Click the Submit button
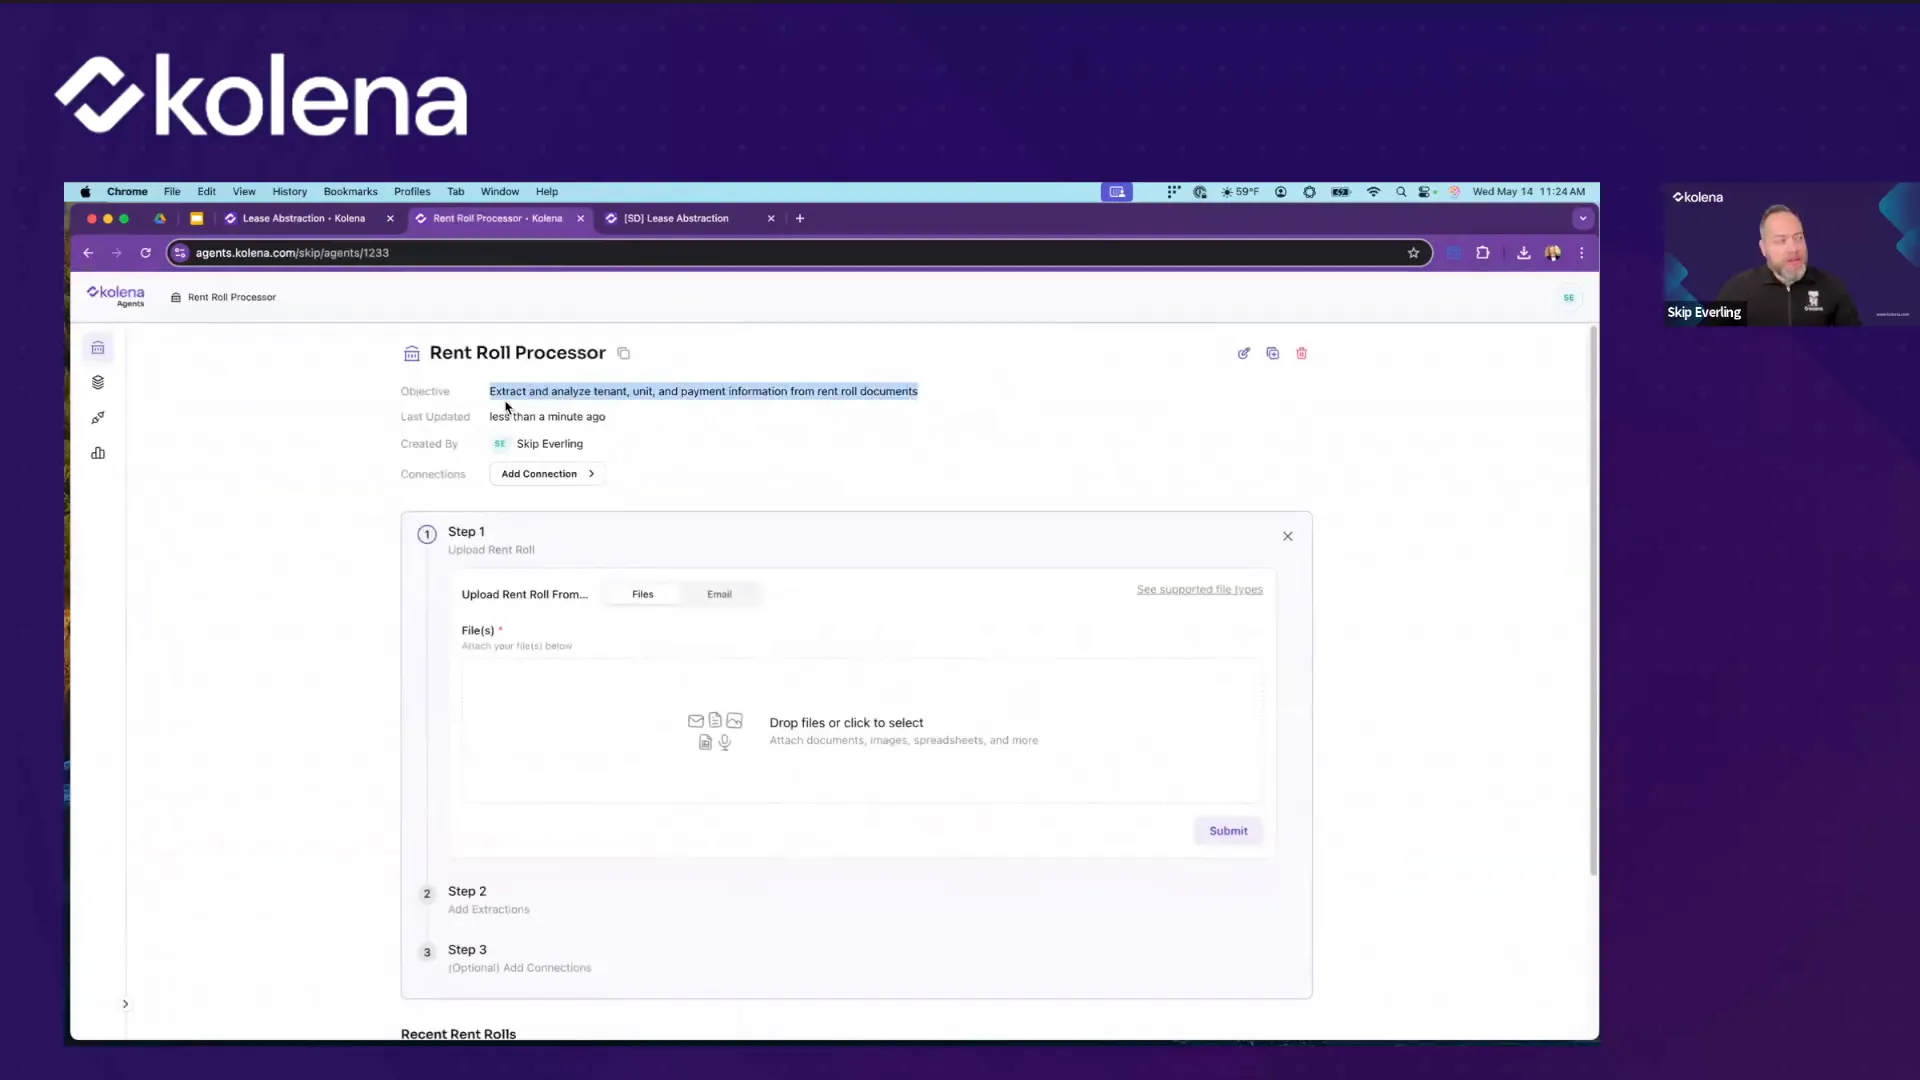The image size is (1920, 1080). (x=1228, y=831)
